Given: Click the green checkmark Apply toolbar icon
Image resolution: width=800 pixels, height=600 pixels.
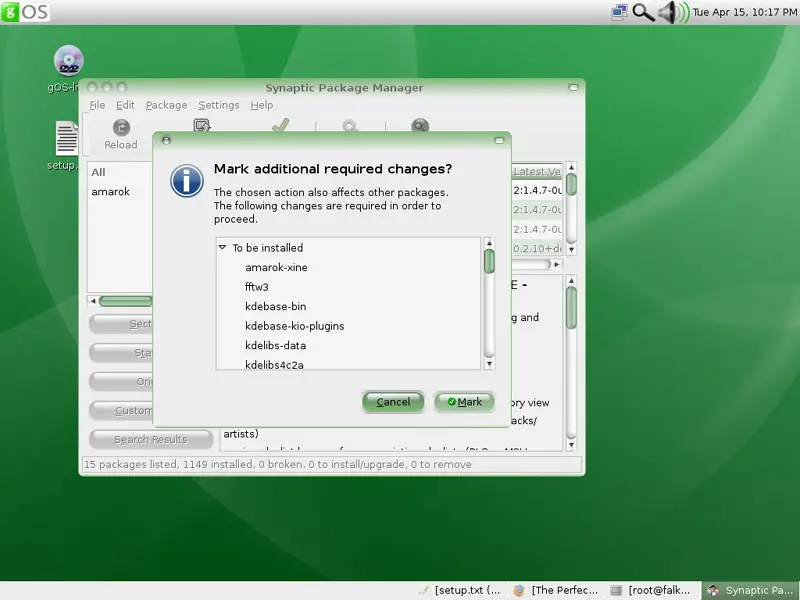Looking at the screenshot, I should point(281,125).
